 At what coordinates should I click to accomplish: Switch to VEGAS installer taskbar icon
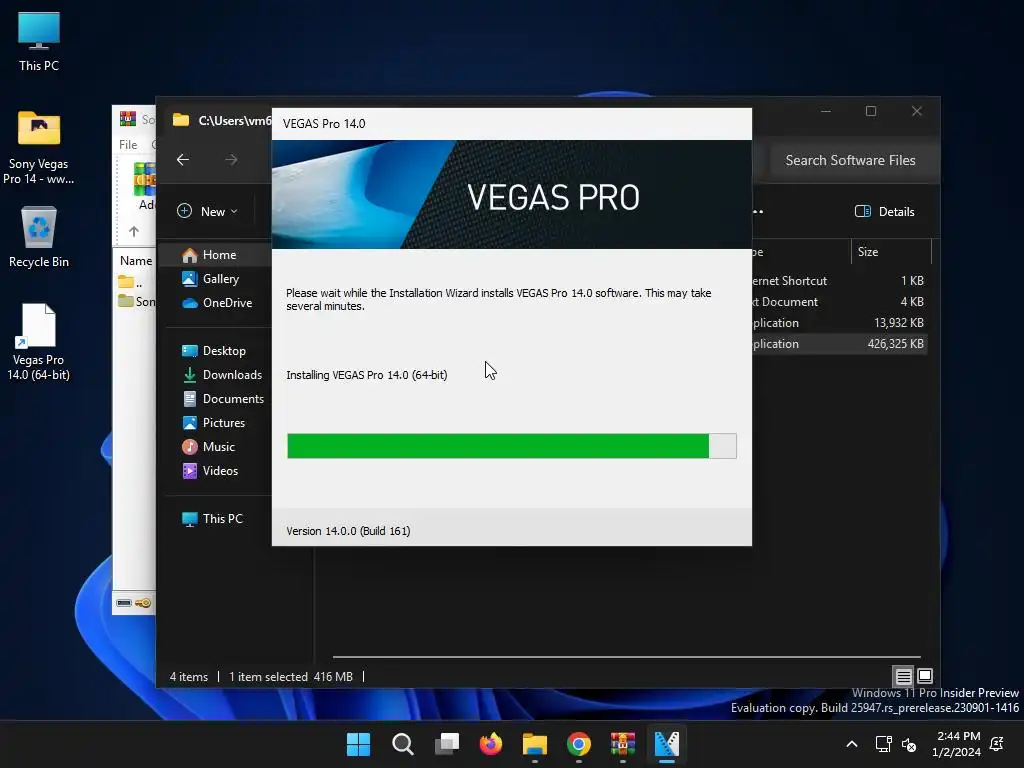point(667,744)
